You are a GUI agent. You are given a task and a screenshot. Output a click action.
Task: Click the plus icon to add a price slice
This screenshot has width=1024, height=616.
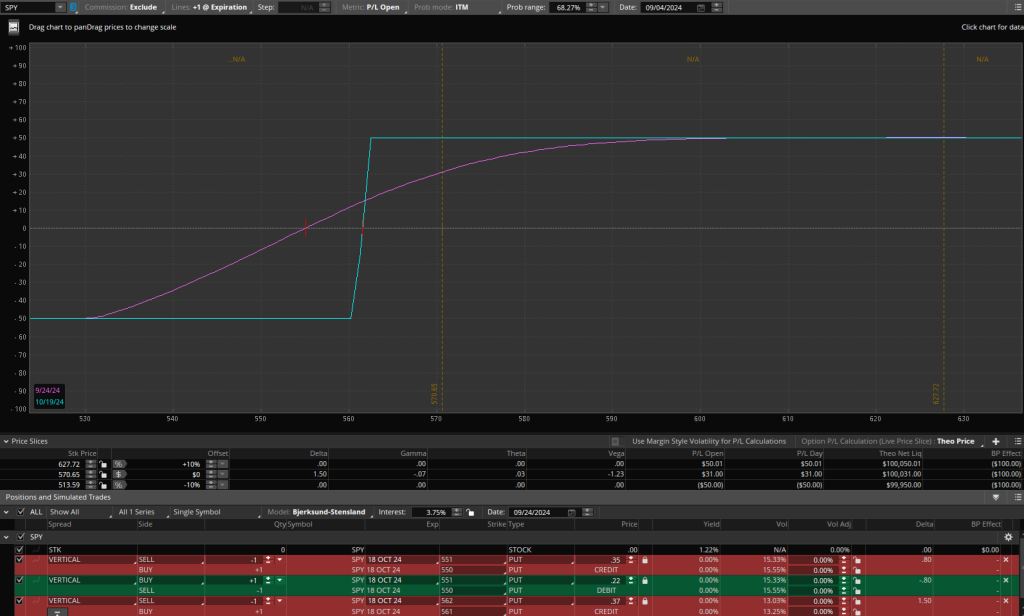994,442
